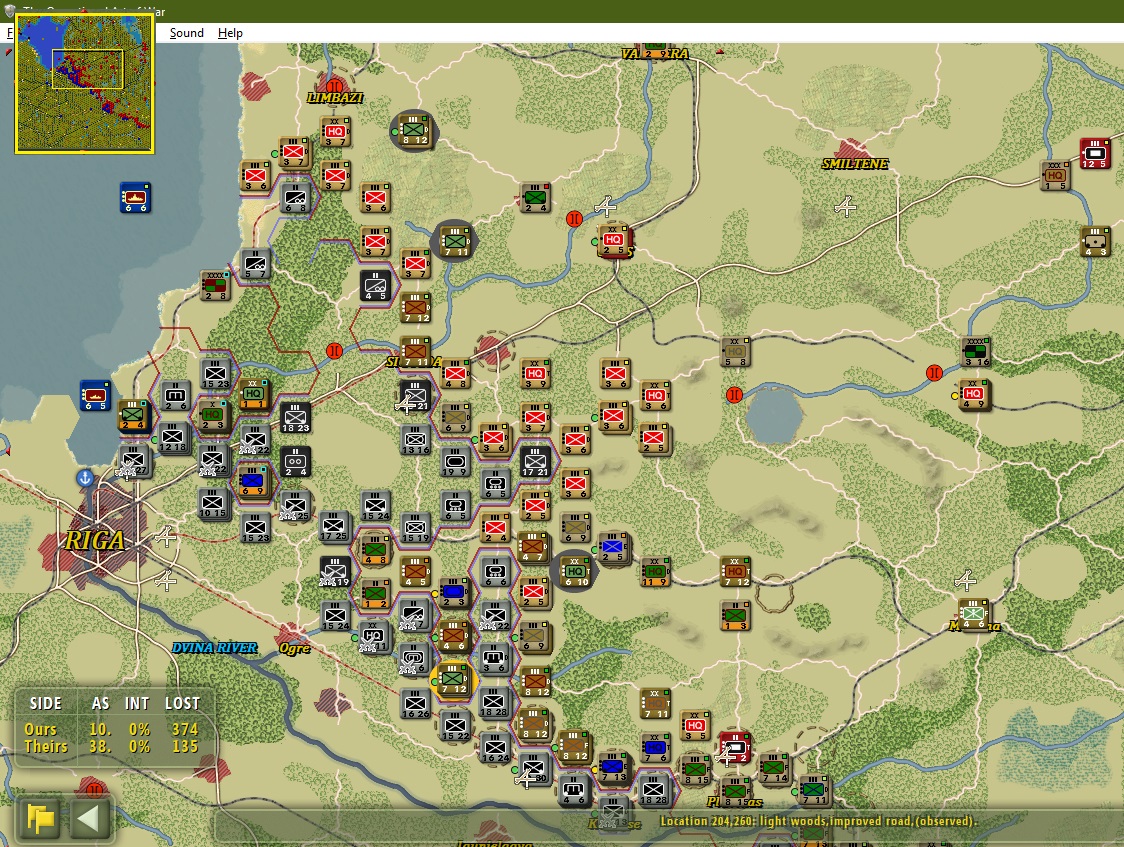
Task: Click the LIMBAZI town label
Action: [335, 97]
